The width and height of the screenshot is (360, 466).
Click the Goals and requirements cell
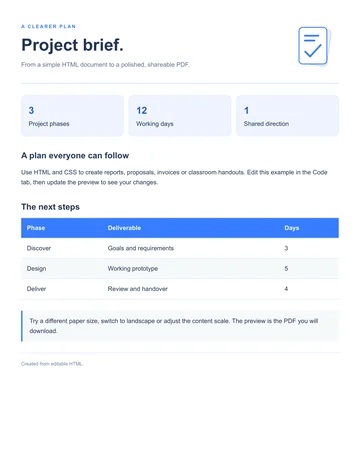pos(141,248)
